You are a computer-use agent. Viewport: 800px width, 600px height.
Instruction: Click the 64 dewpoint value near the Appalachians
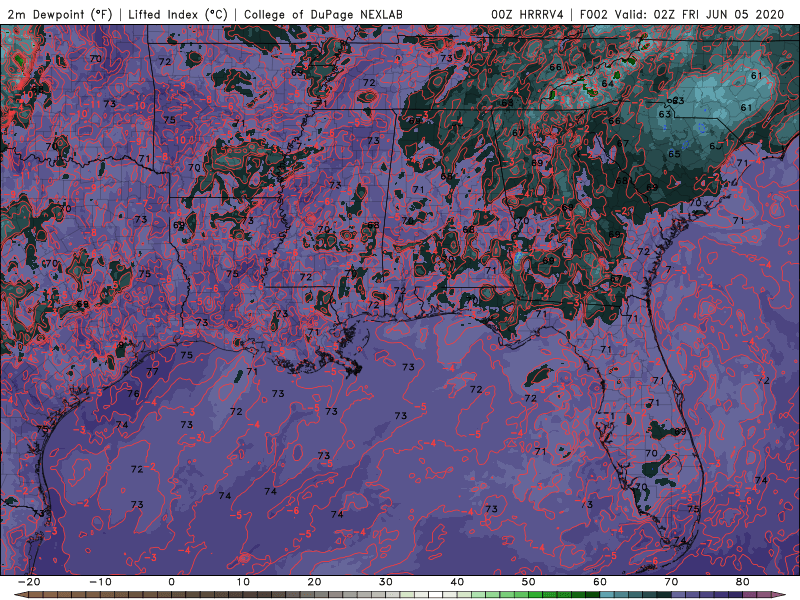click(x=607, y=83)
